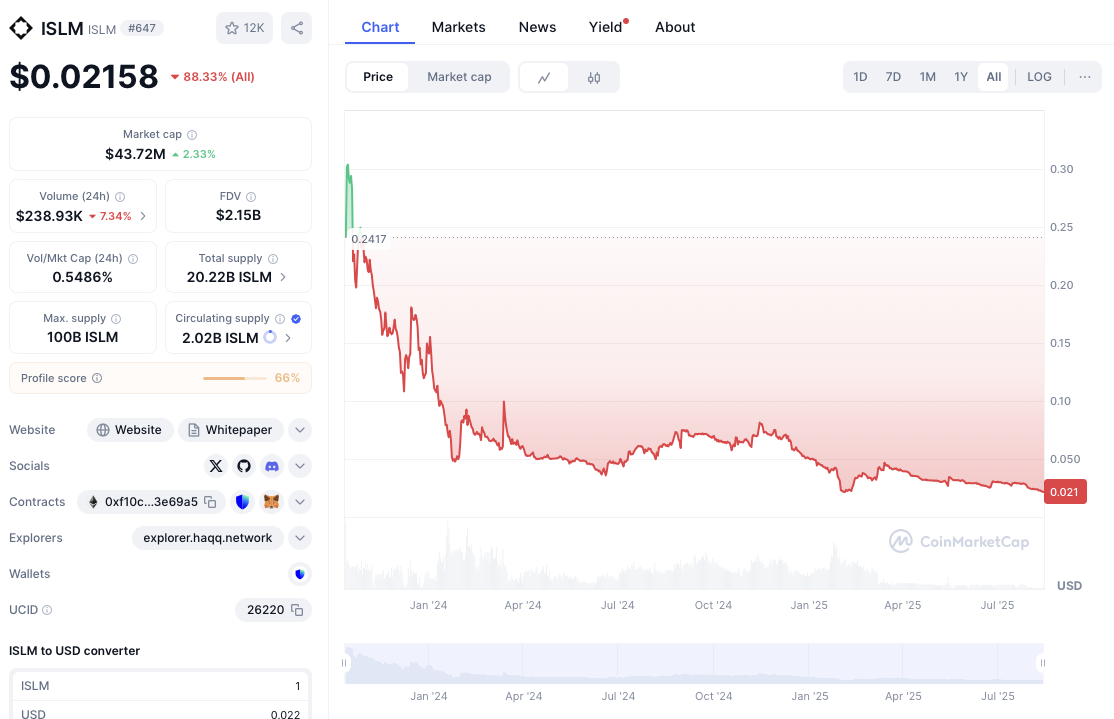Click Total supply info icon
The image size is (1114, 719).
[x=273, y=259]
